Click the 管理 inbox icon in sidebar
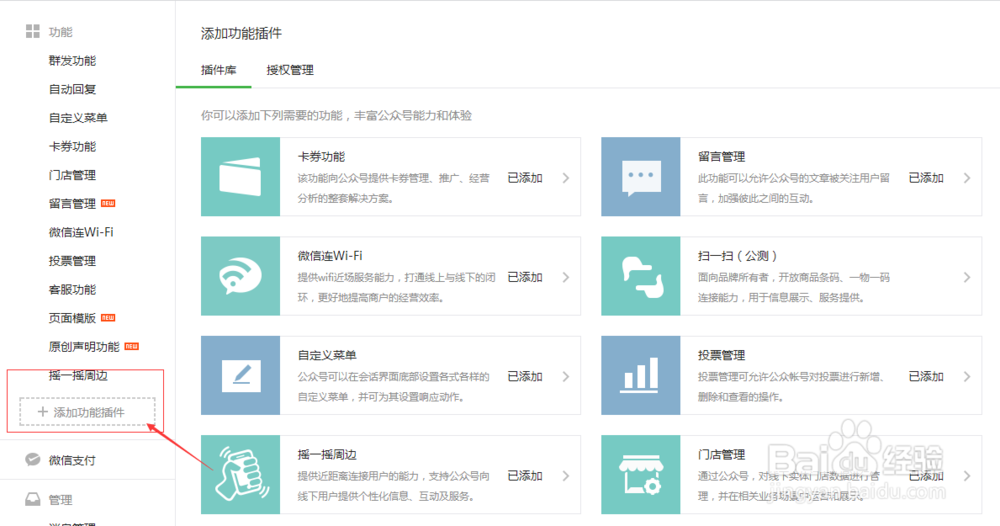This screenshot has width=1000, height=526. coord(33,500)
